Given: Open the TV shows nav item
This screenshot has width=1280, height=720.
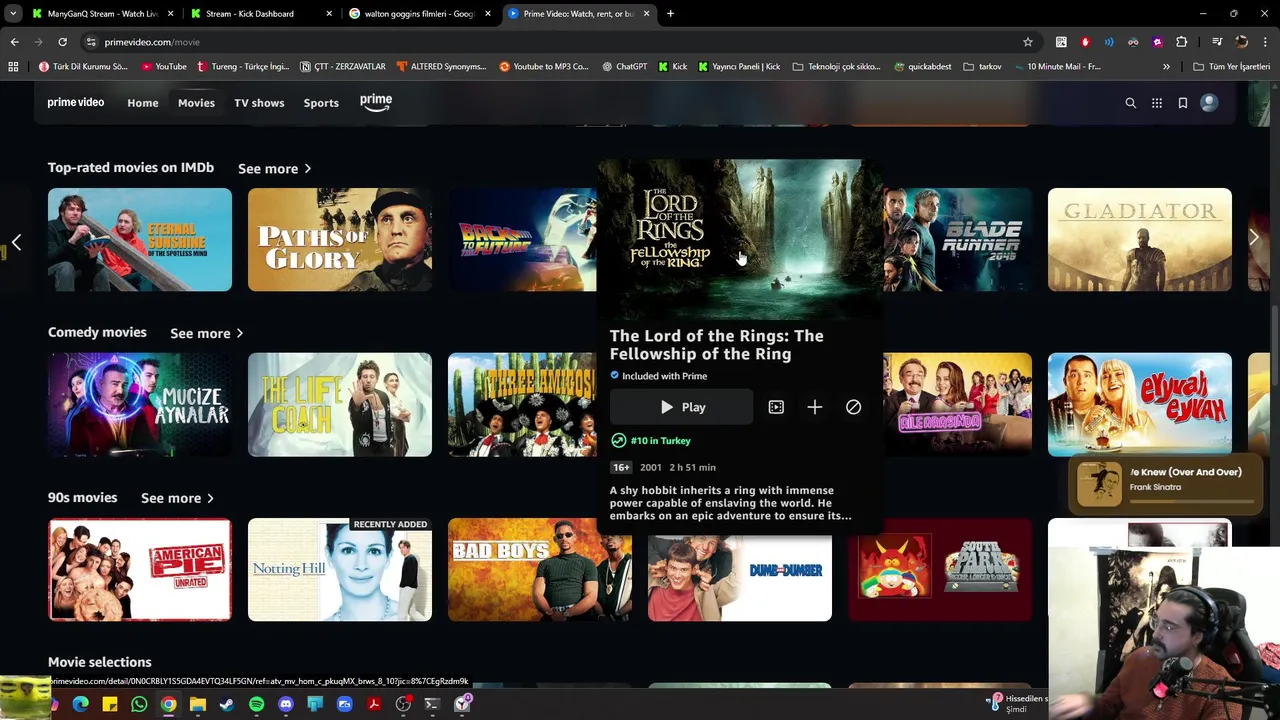Looking at the screenshot, I should tap(259, 103).
